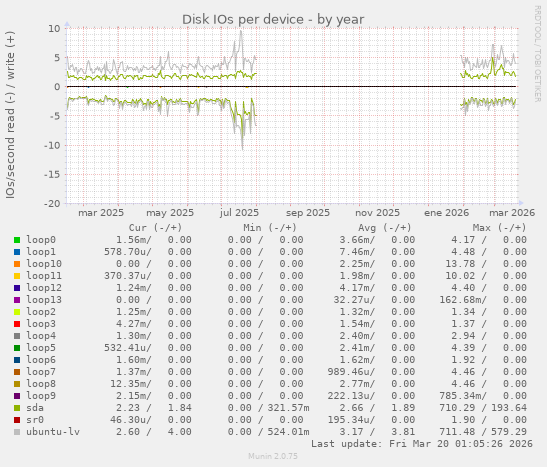
Task: Click the '-20' y-axis tick label
Action: click(x=52, y=204)
